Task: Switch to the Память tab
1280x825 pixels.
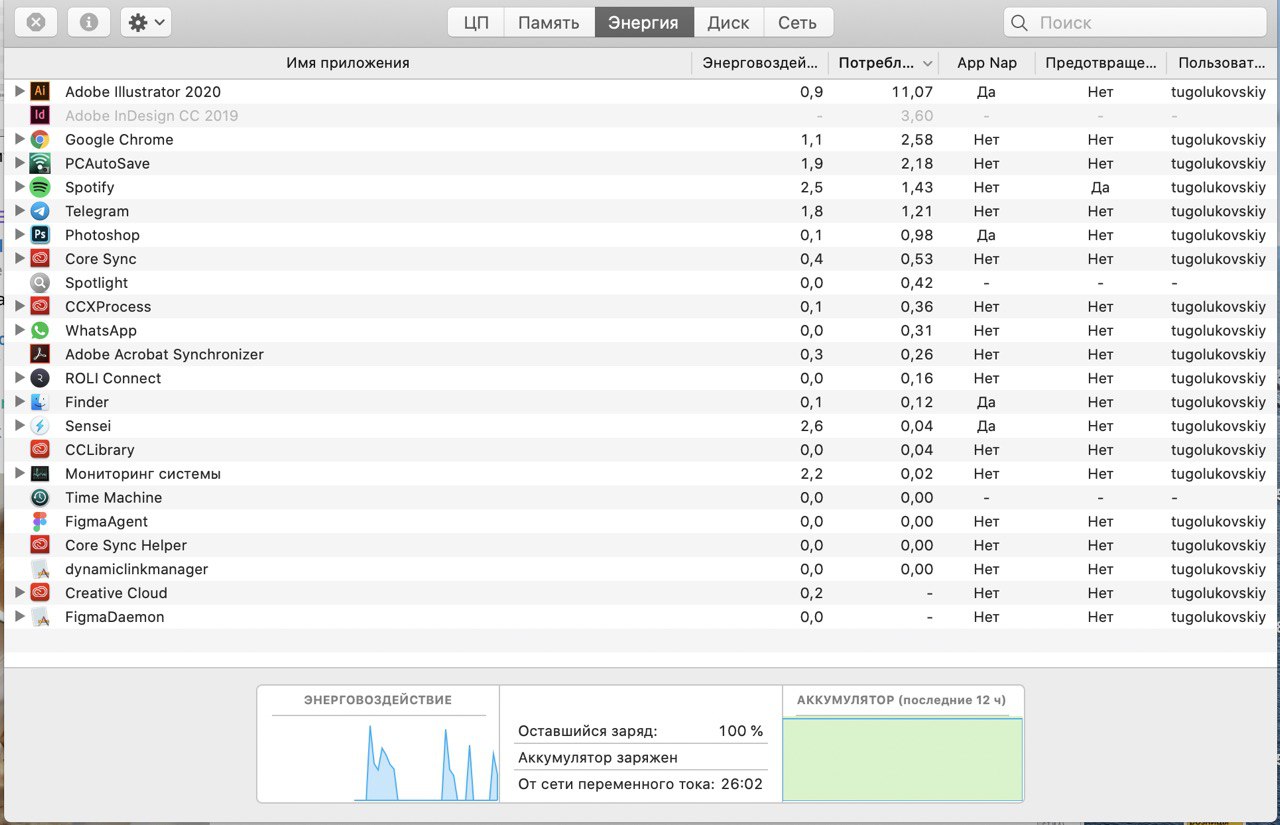Action: tap(549, 22)
